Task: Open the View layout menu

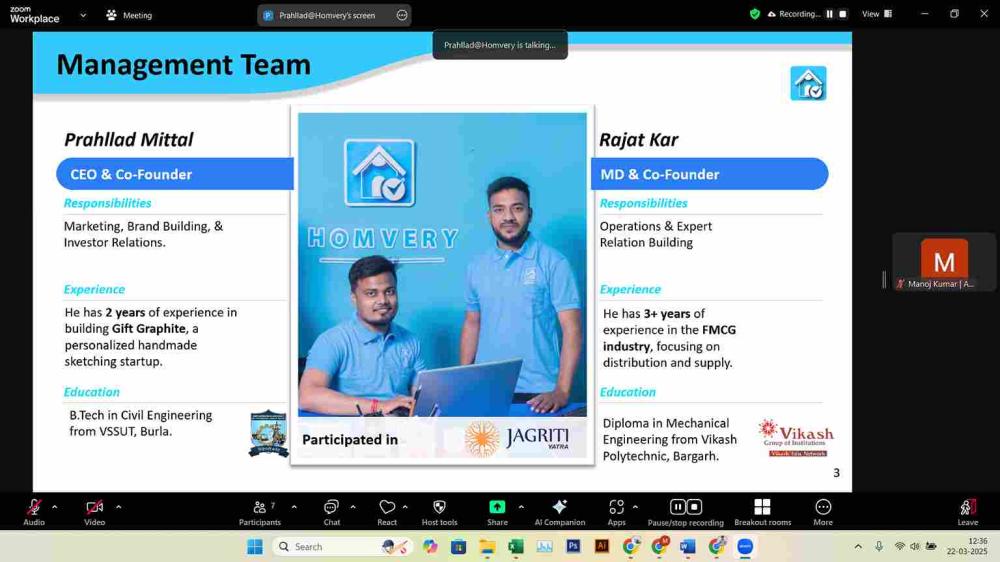Action: 877,14
